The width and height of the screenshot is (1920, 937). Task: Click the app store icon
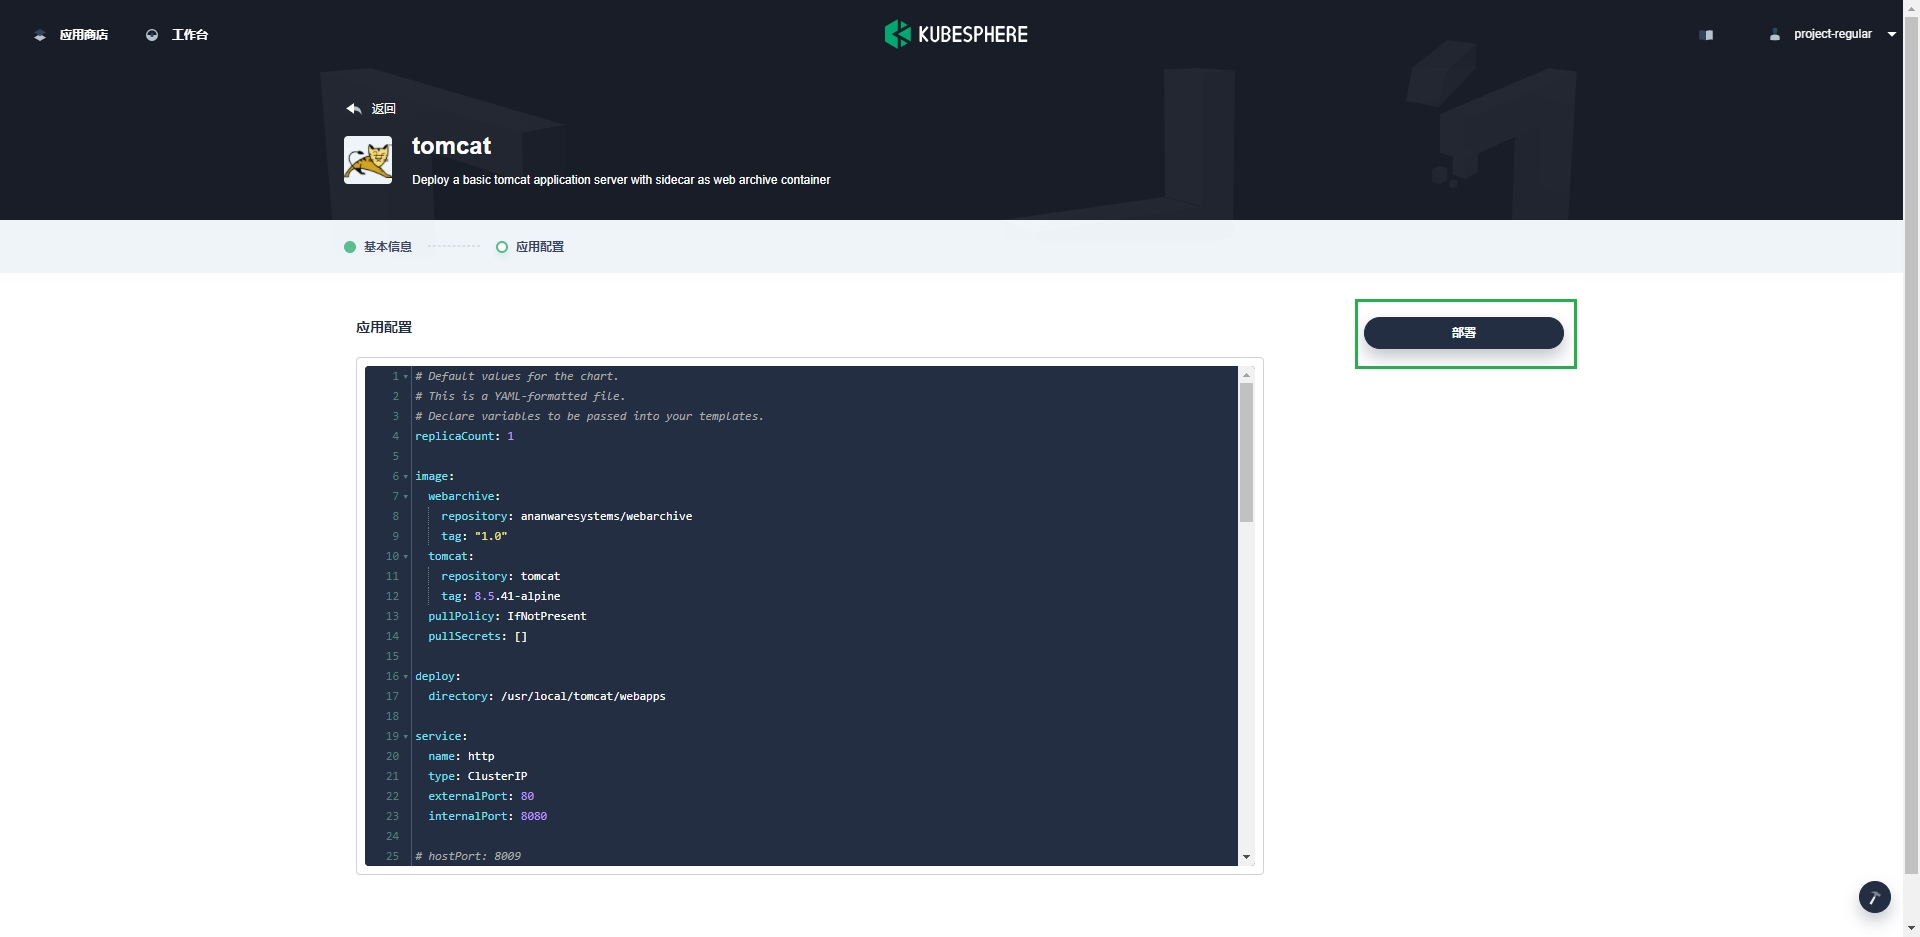pos(40,35)
